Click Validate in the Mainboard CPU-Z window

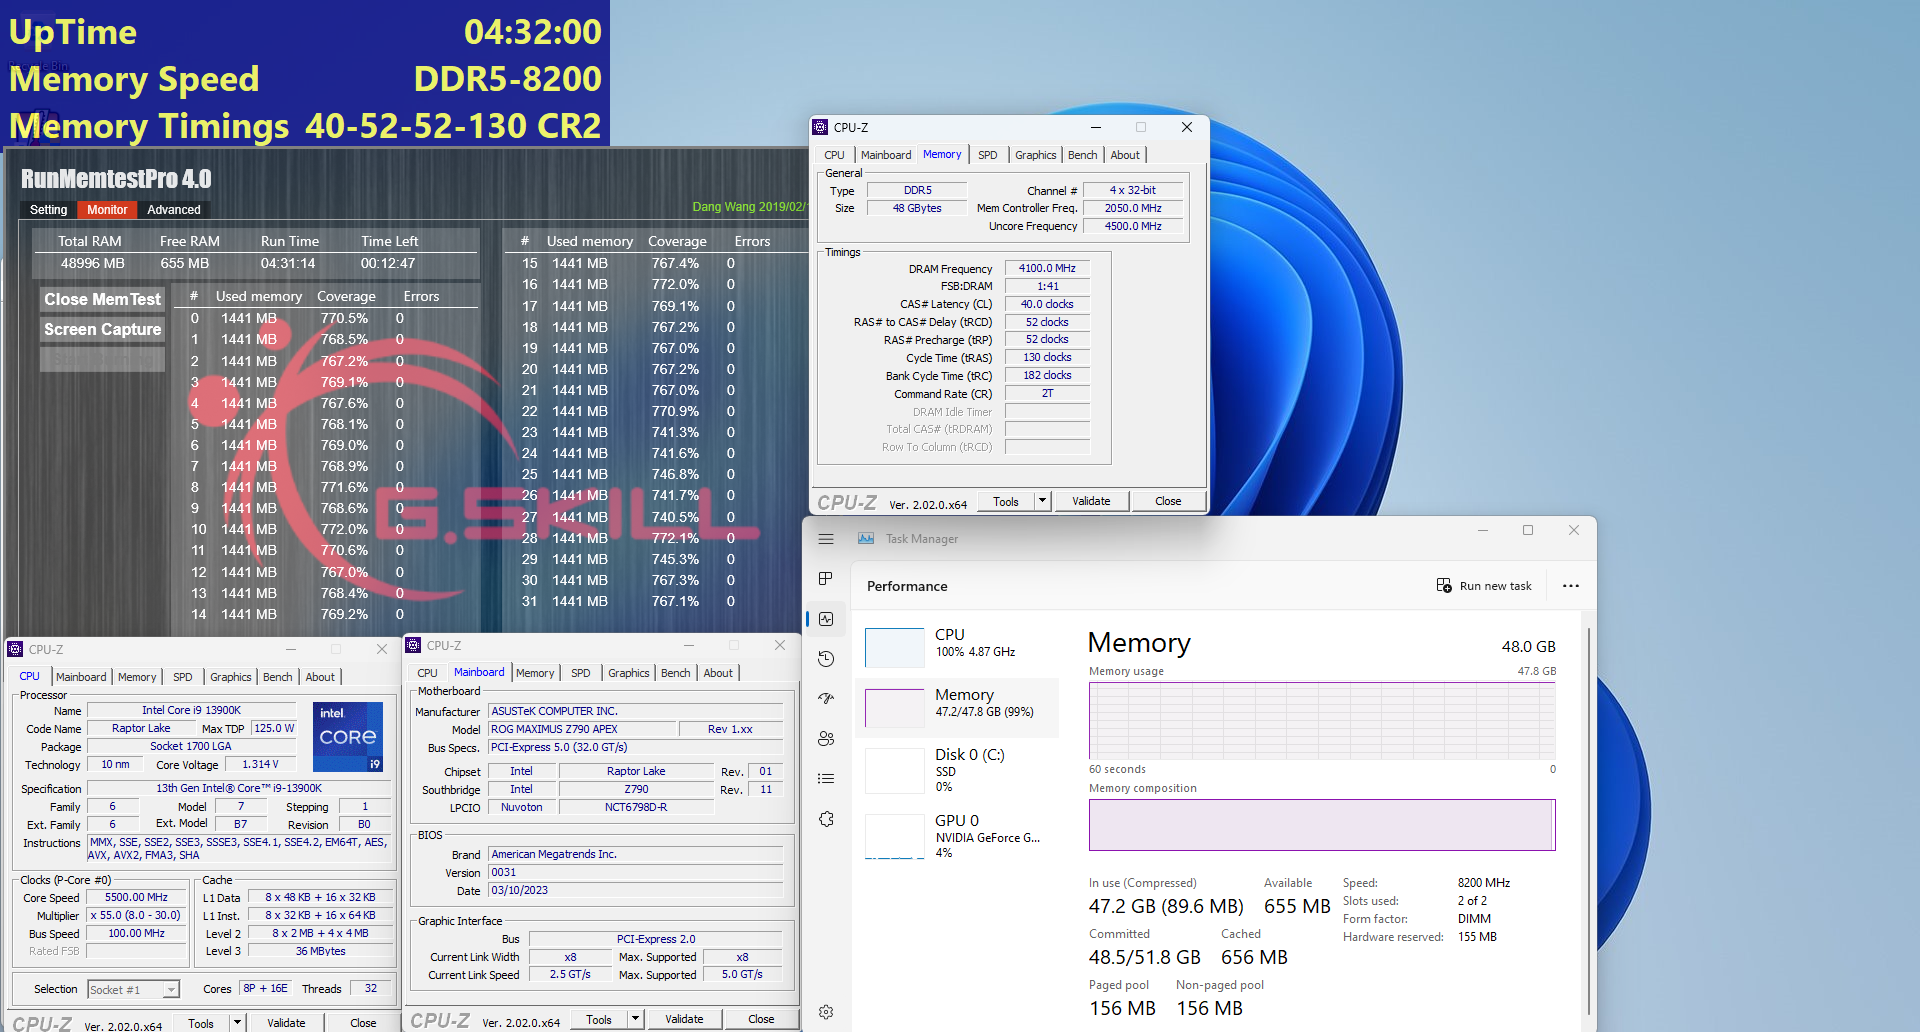coord(685,1018)
